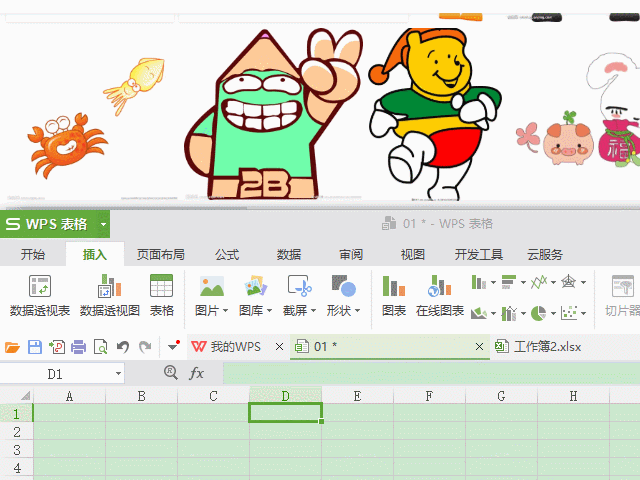Click into the formula bar input
This screenshot has height=480, width=640.
point(431,373)
